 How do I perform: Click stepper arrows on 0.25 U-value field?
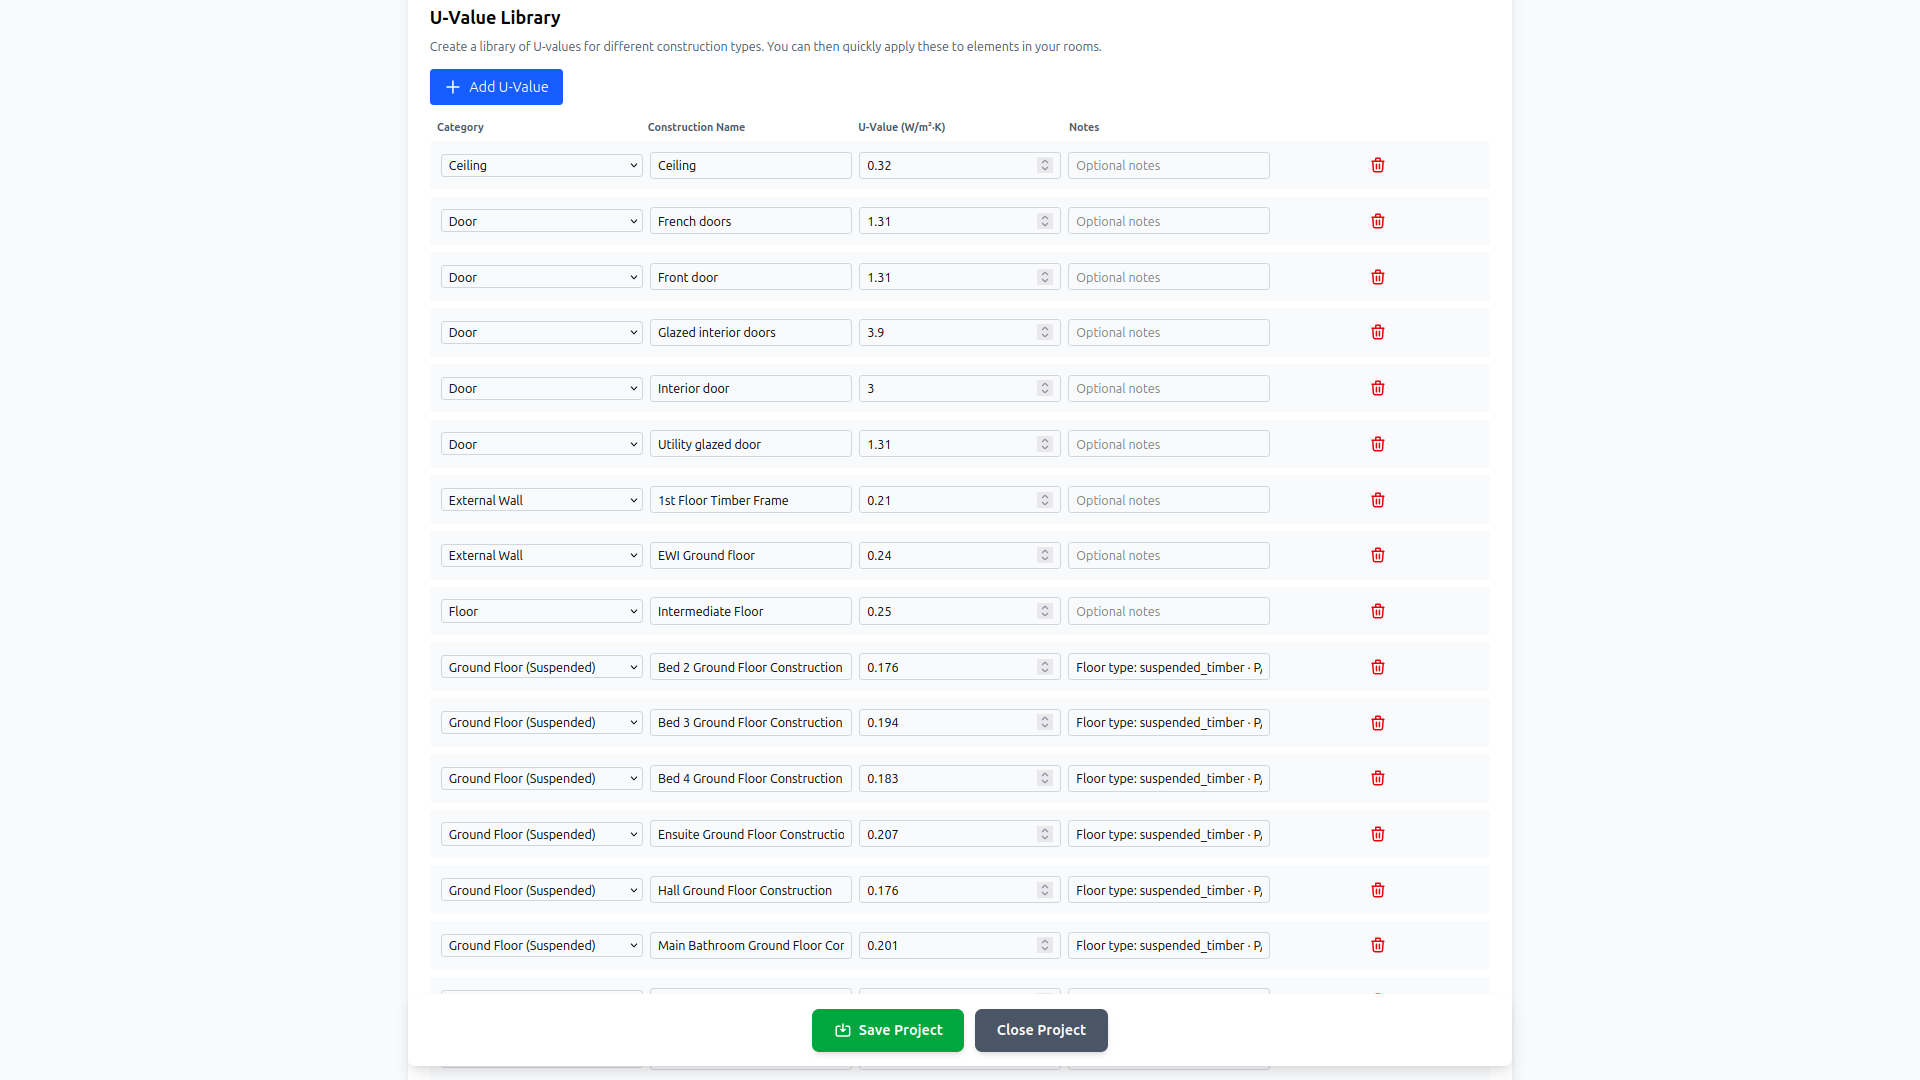[x=1044, y=611]
